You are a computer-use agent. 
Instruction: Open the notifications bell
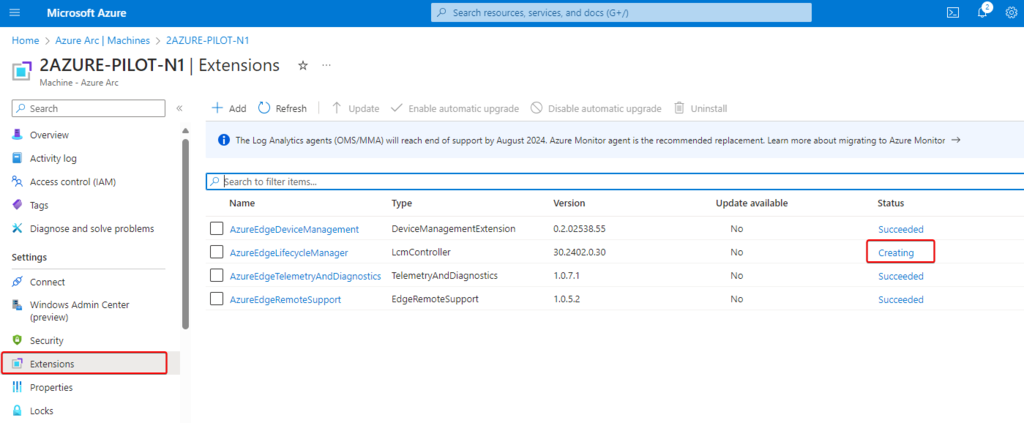pyautogui.click(x=982, y=12)
